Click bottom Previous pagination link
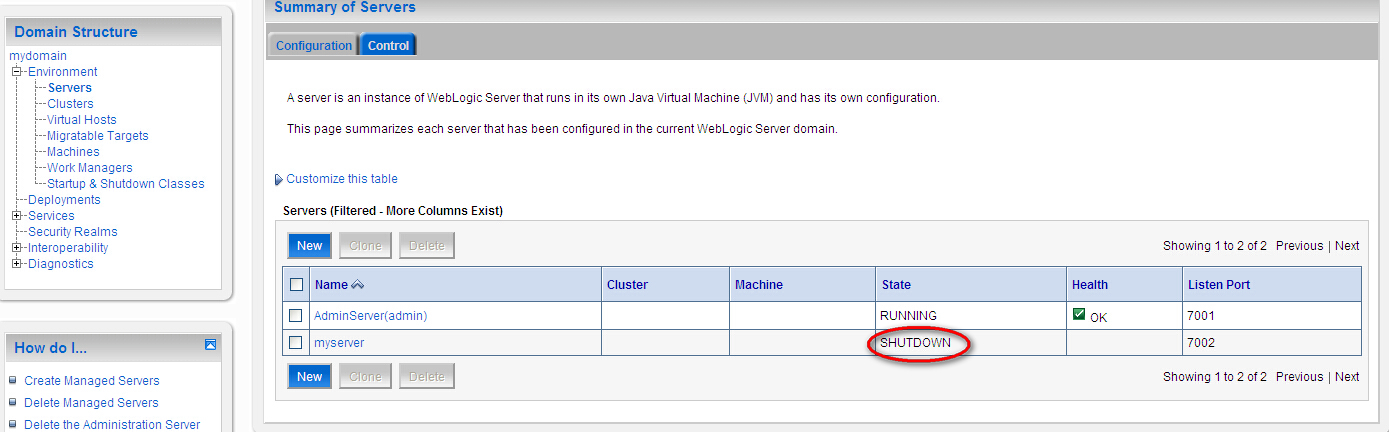This screenshot has width=1389, height=432. tap(1299, 377)
